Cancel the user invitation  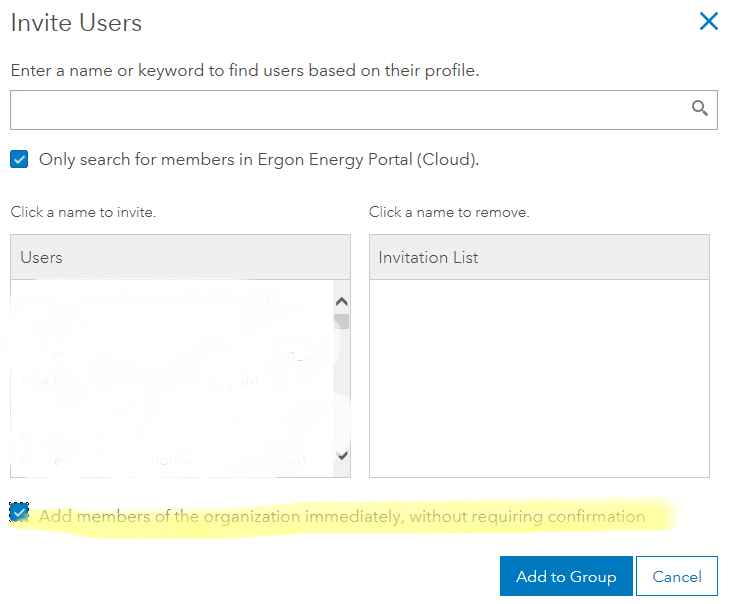coord(676,576)
